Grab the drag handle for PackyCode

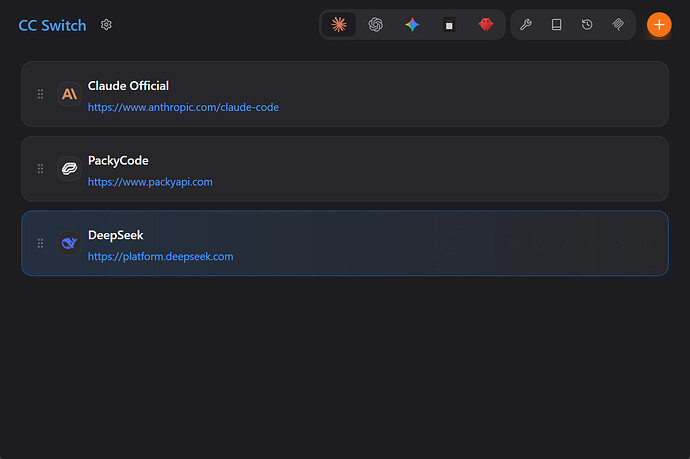40,169
